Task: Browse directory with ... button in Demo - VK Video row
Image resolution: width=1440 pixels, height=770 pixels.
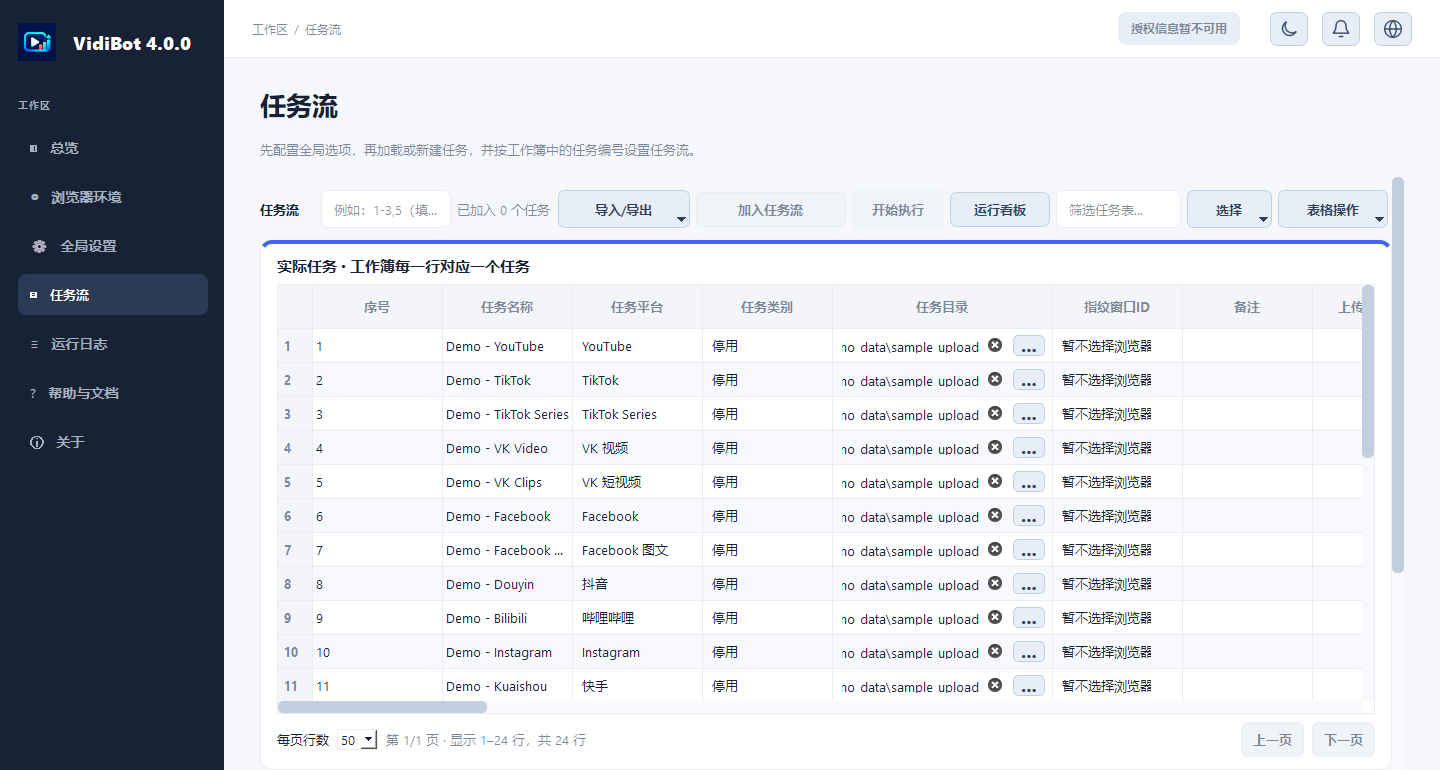Action: pyautogui.click(x=1029, y=448)
